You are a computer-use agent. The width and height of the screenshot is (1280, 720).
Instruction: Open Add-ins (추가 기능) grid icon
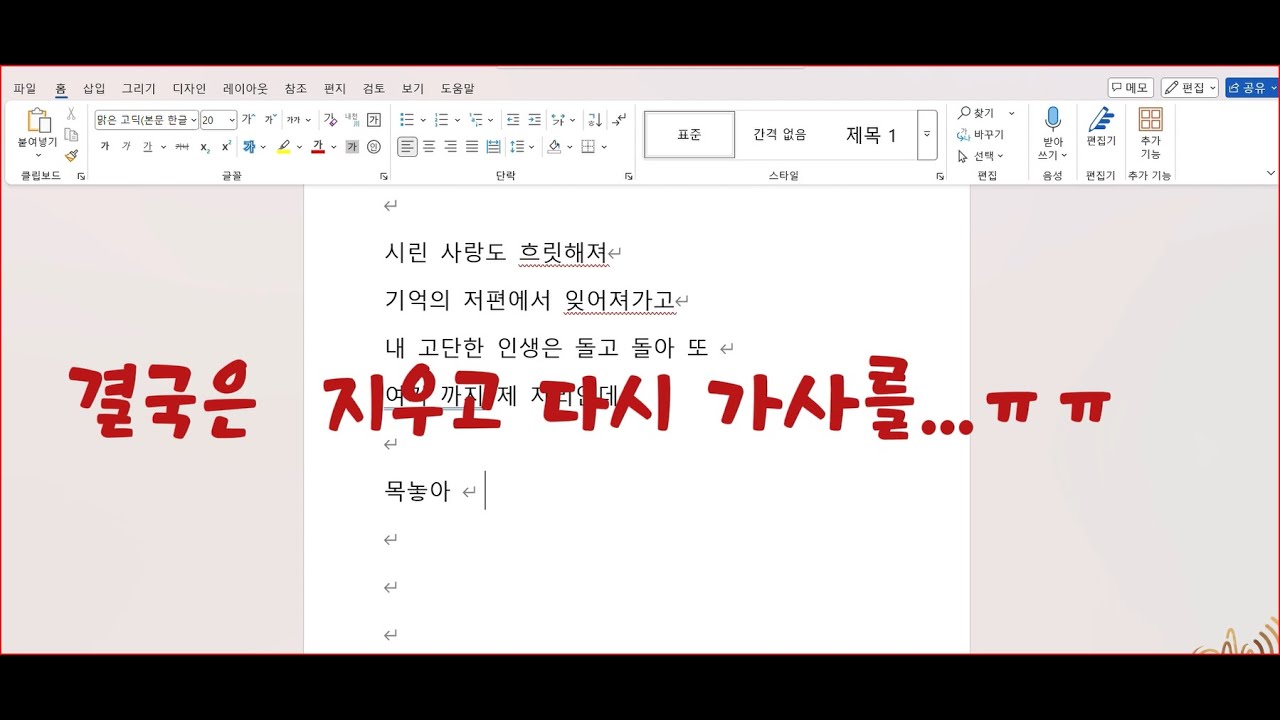tap(1151, 119)
